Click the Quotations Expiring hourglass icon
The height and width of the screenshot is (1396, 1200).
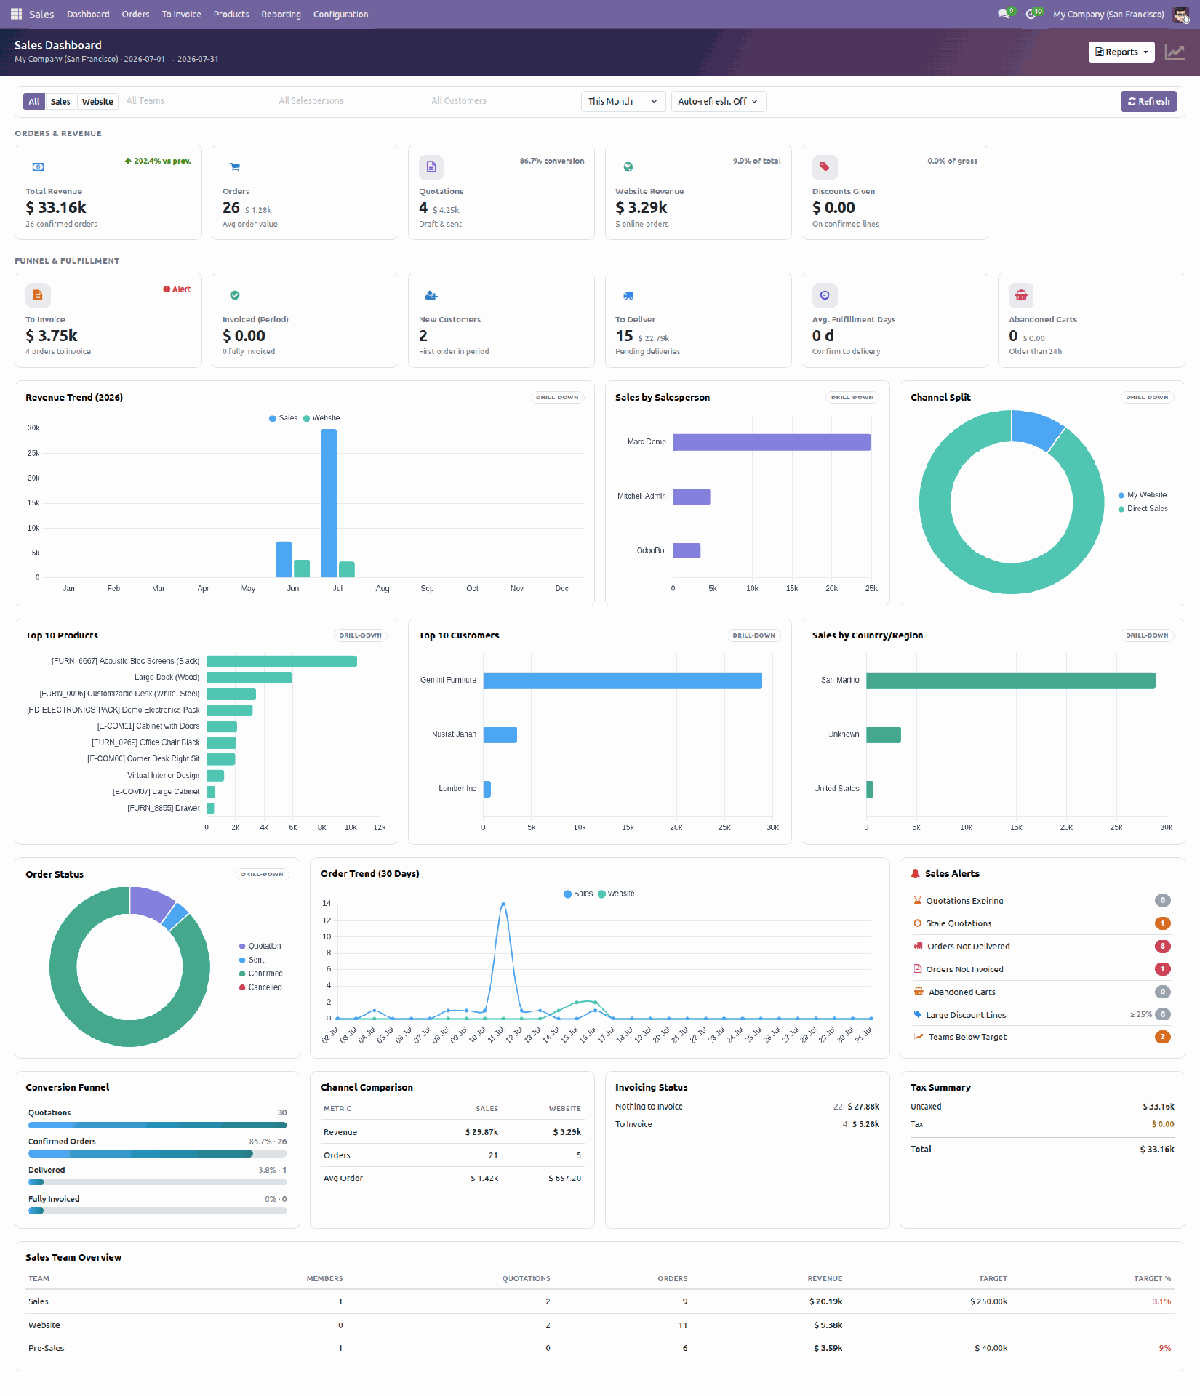coord(918,900)
